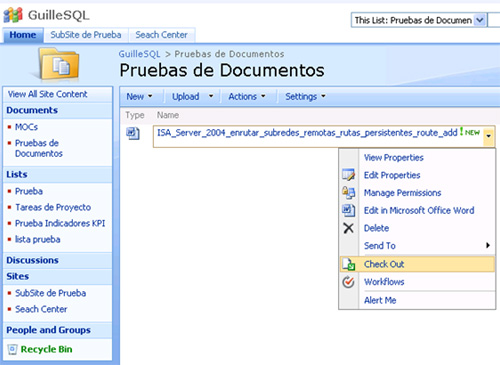This screenshot has width=500, height=365.
Task: Open the Lists heading link
Action: click(17, 175)
